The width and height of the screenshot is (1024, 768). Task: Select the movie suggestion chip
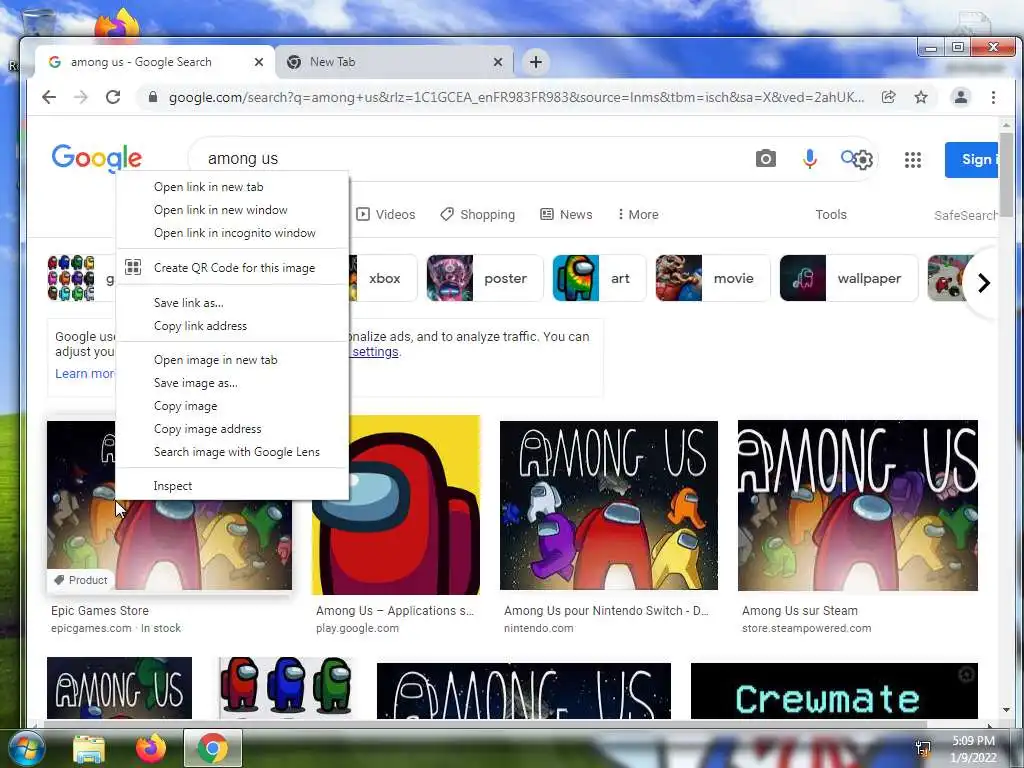coord(712,278)
